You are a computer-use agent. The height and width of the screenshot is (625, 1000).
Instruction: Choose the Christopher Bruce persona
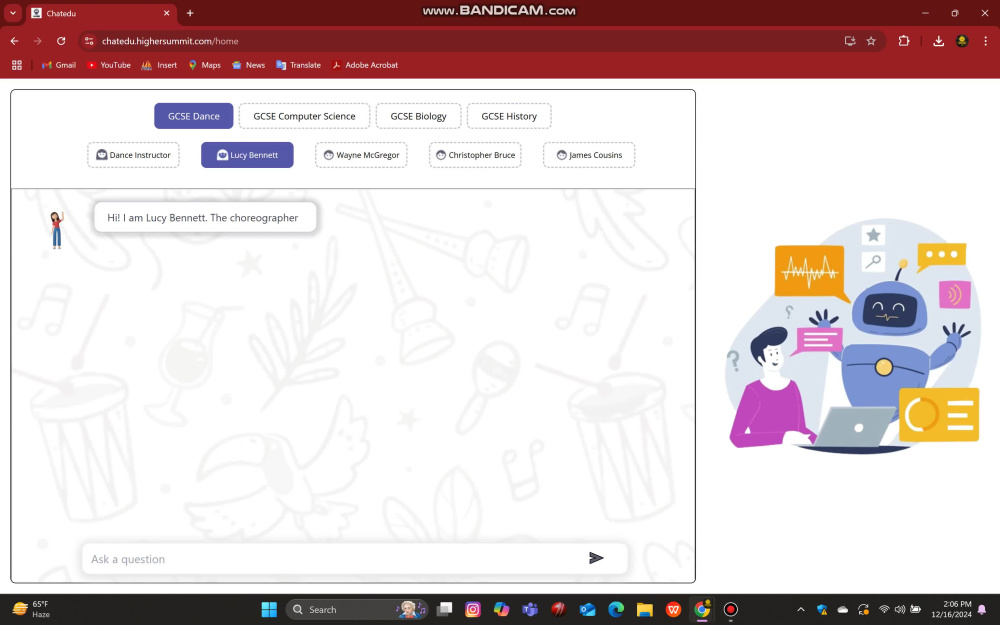pyautogui.click(x=475, y=155)
